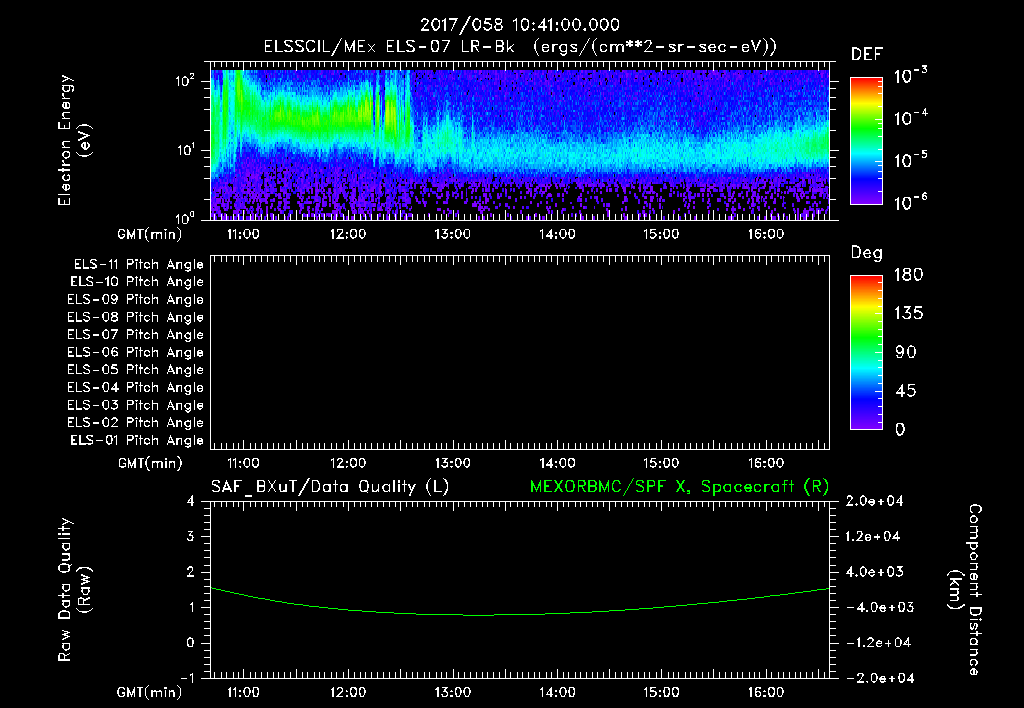Select the ELS-05 Pitch Angle row label
This screenshot has width=1024, height=708.
point(135,370)
